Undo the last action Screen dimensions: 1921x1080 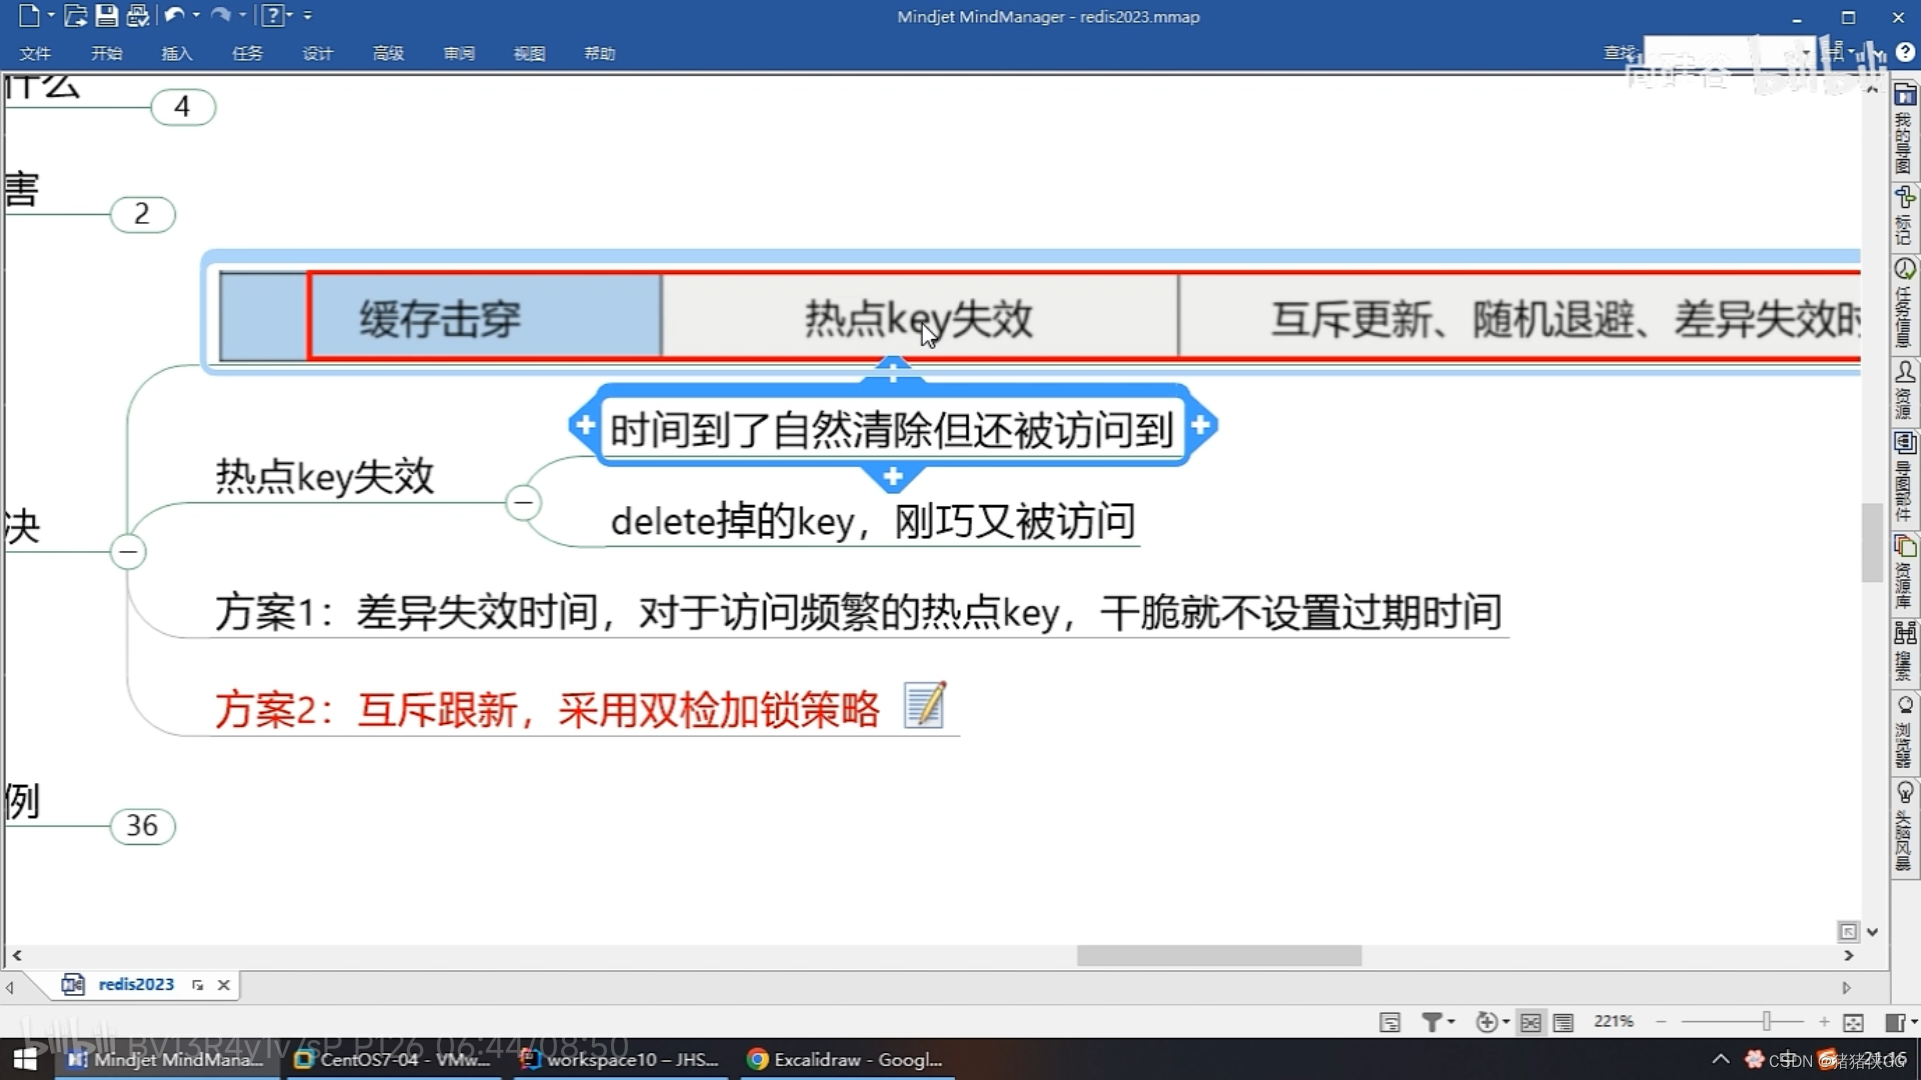coord(174,15)
